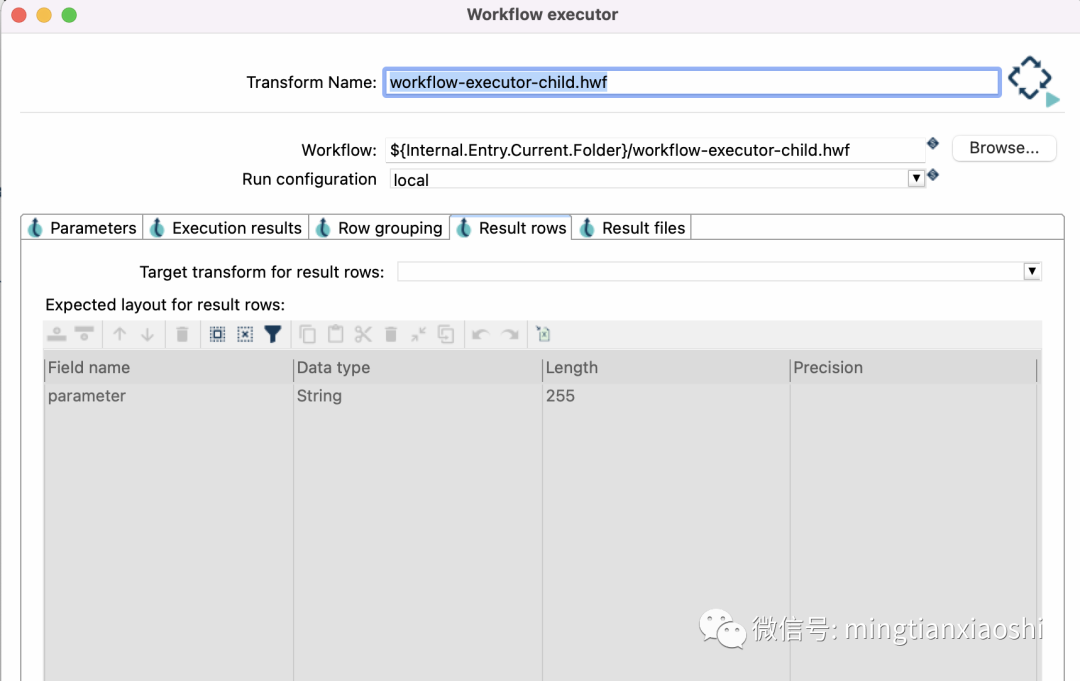Select the Result rows tab

(x=511, y=228)
